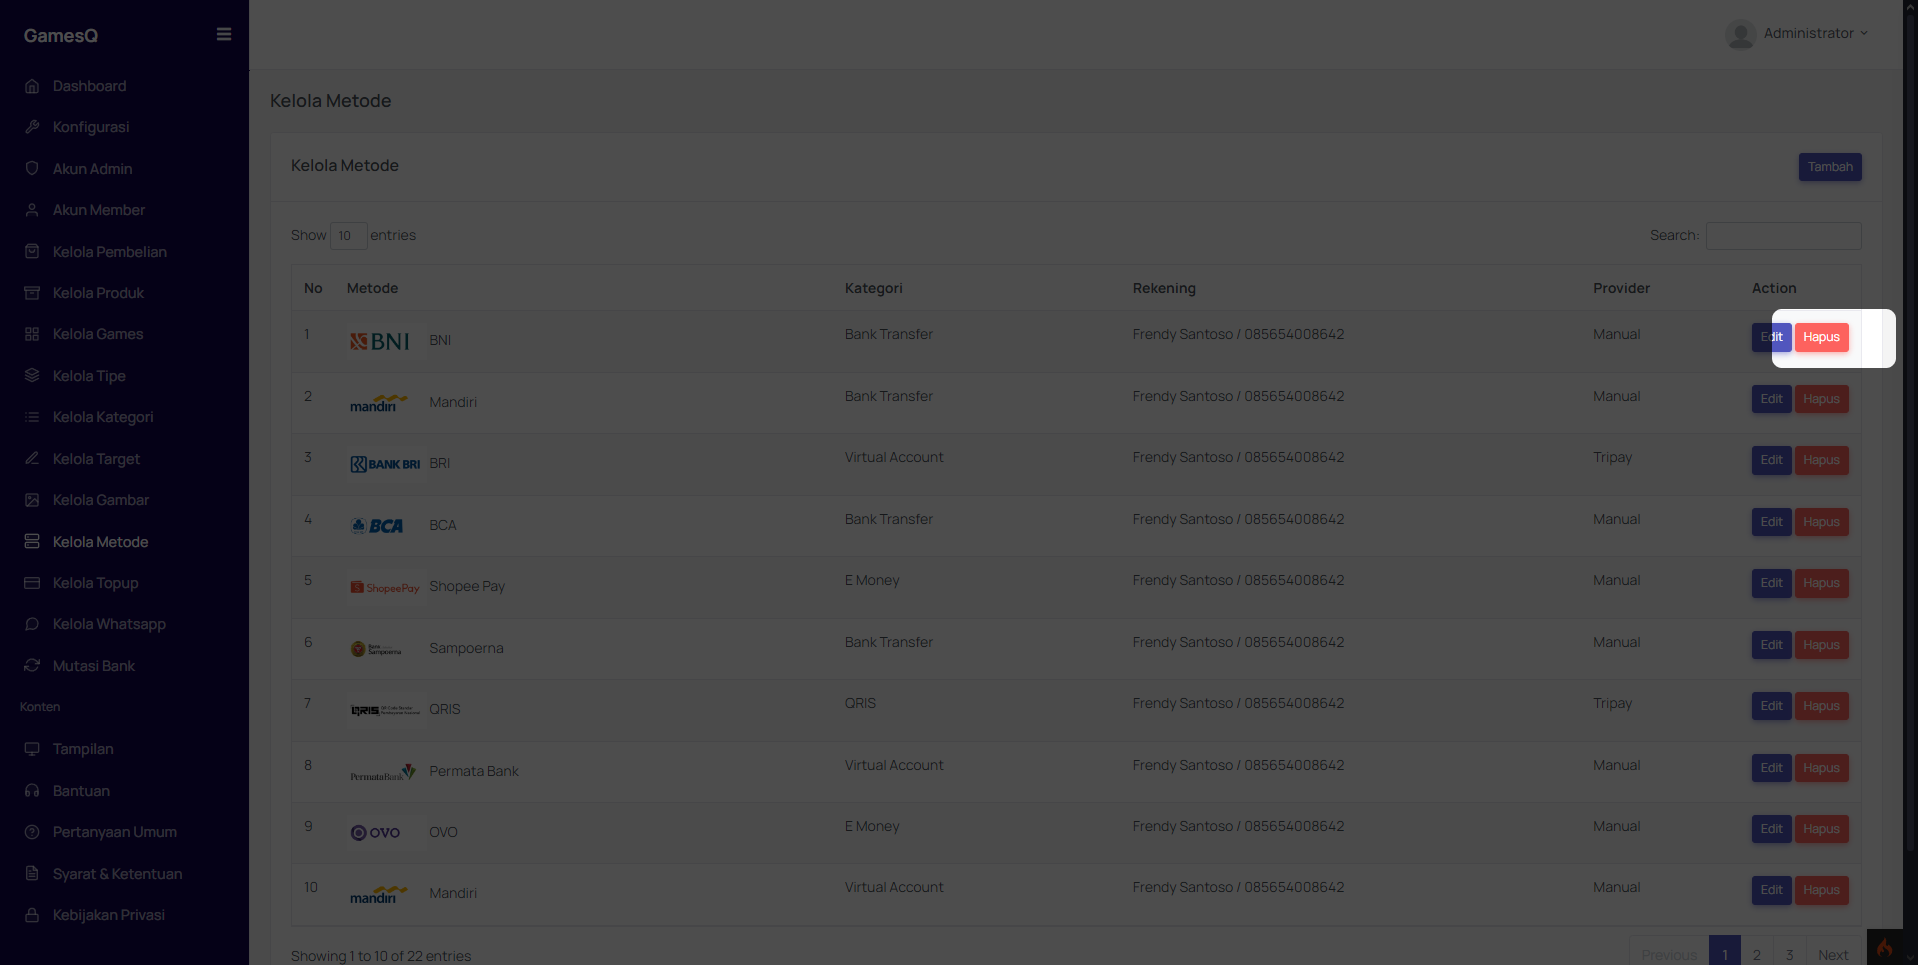Click Hapus button for BRI row

[1821, 460]
